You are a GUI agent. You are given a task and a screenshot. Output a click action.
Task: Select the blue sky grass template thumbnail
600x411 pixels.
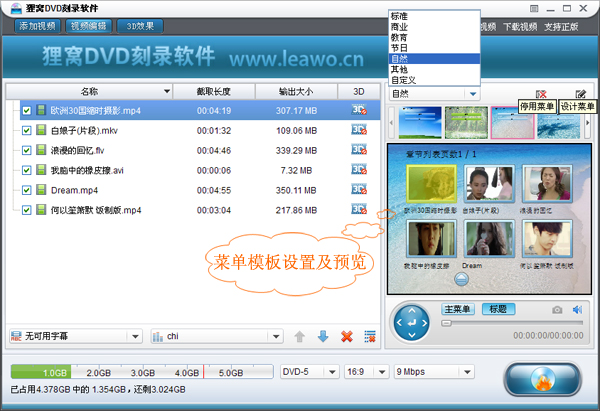coord(420,122)
